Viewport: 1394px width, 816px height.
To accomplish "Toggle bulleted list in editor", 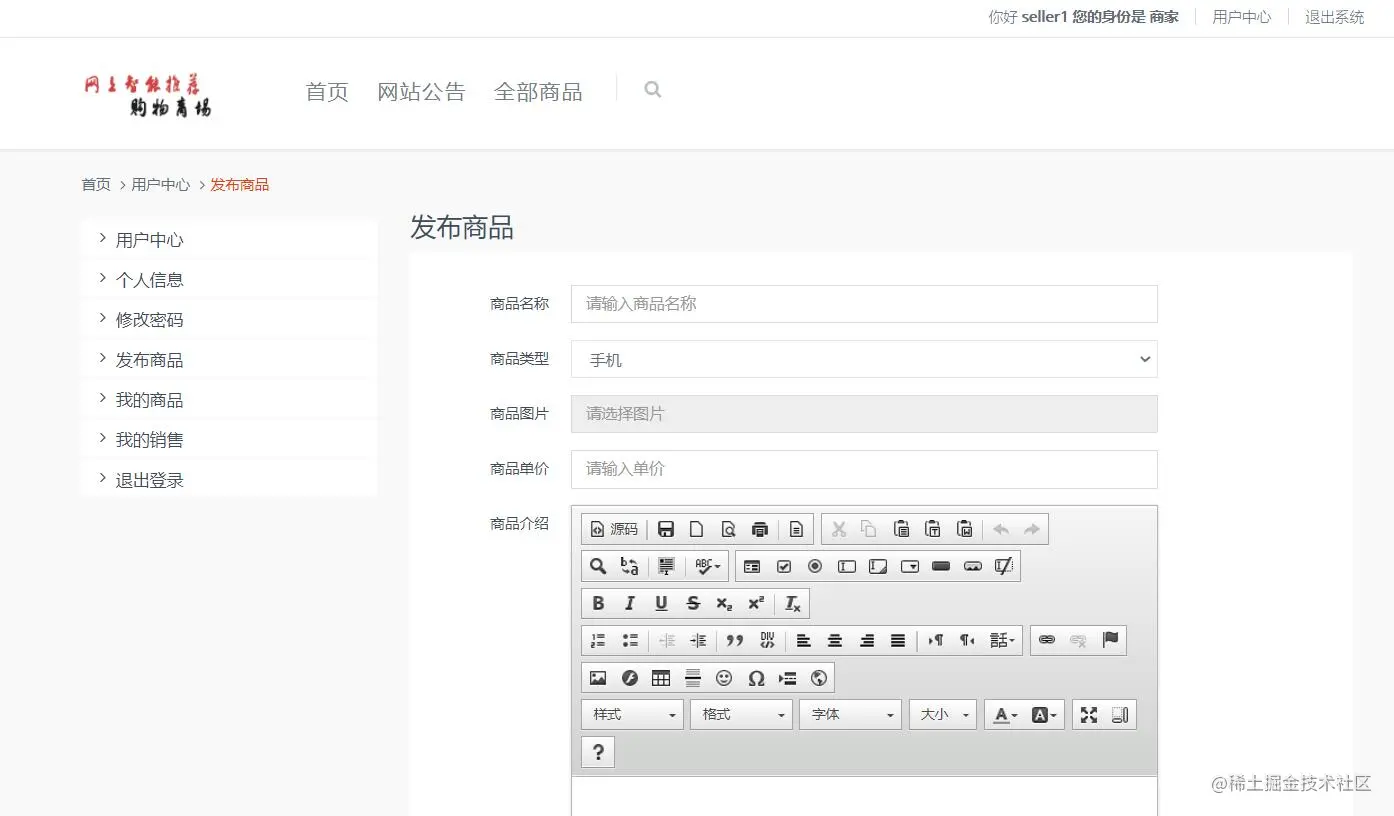I will point(630,640).
